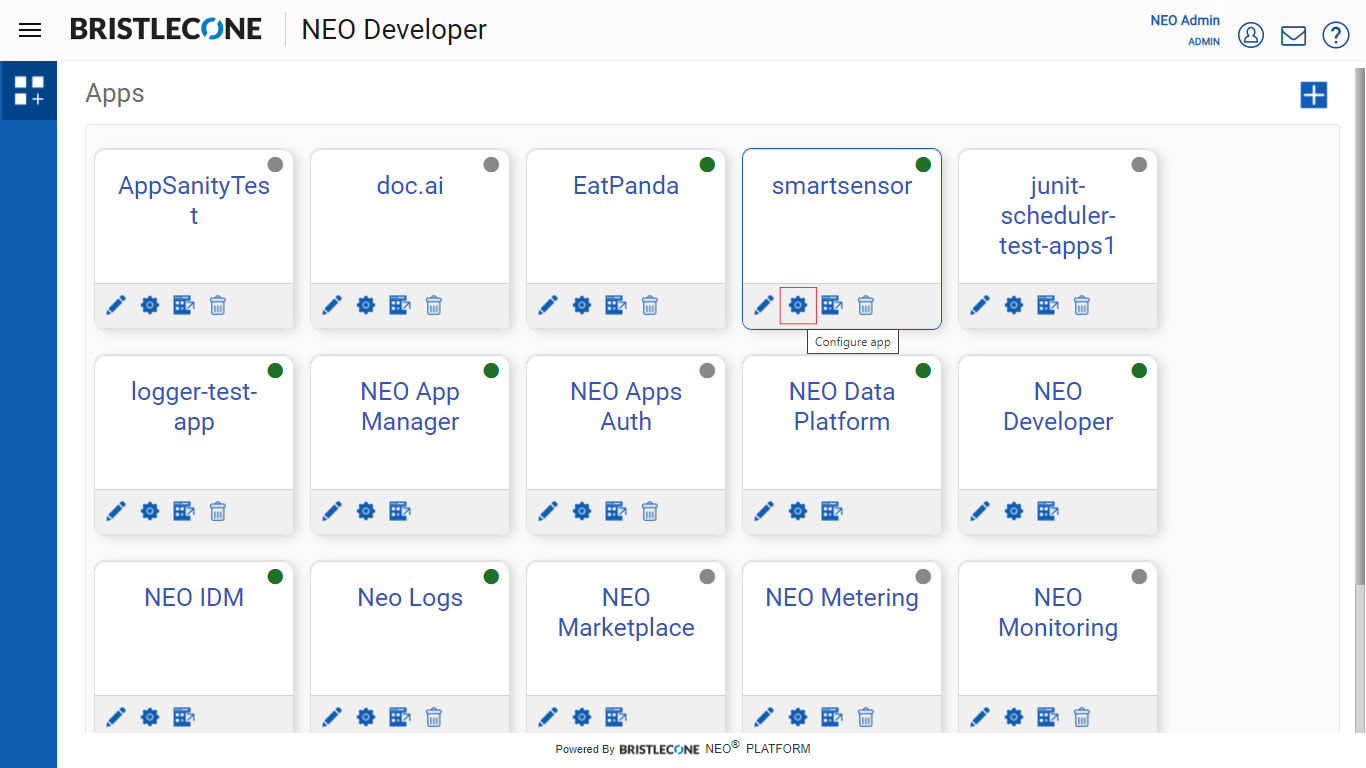Configure the NEO Metering app via gear icon

798,717
